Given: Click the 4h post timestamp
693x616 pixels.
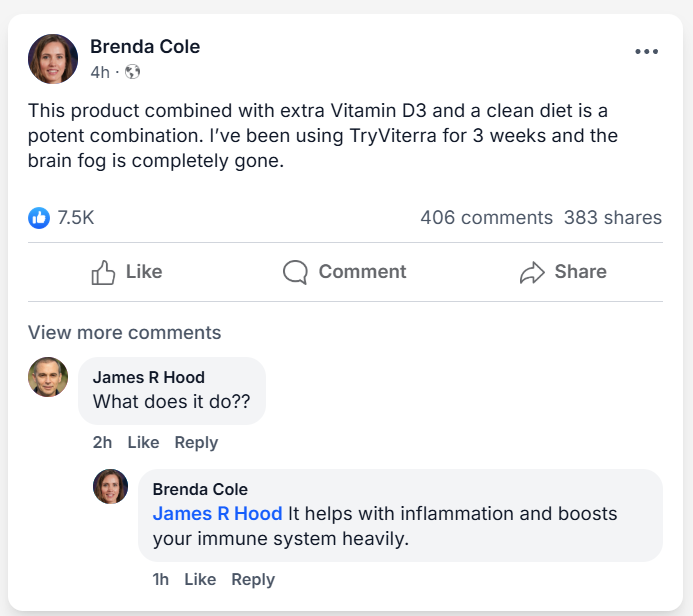Looking at the screenshot, I should pos(99,72).
